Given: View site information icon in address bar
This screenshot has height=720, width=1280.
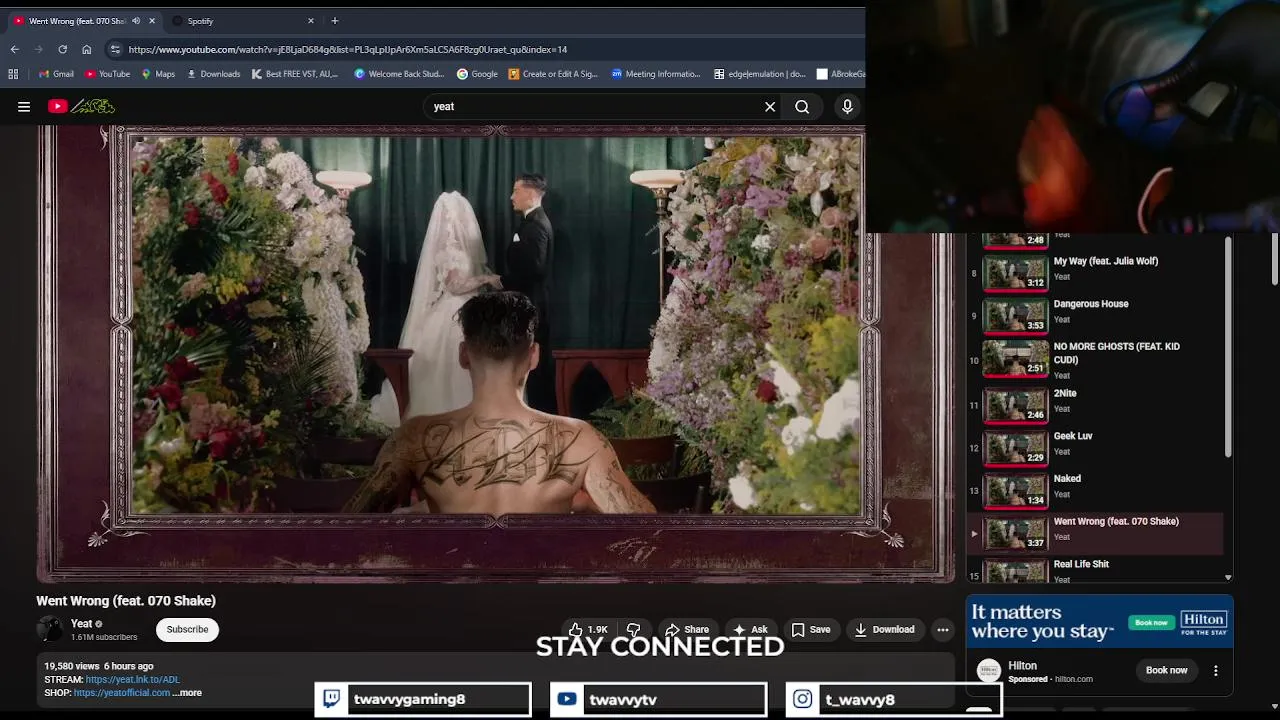Looking at the screenshot, I should (115, 49).
